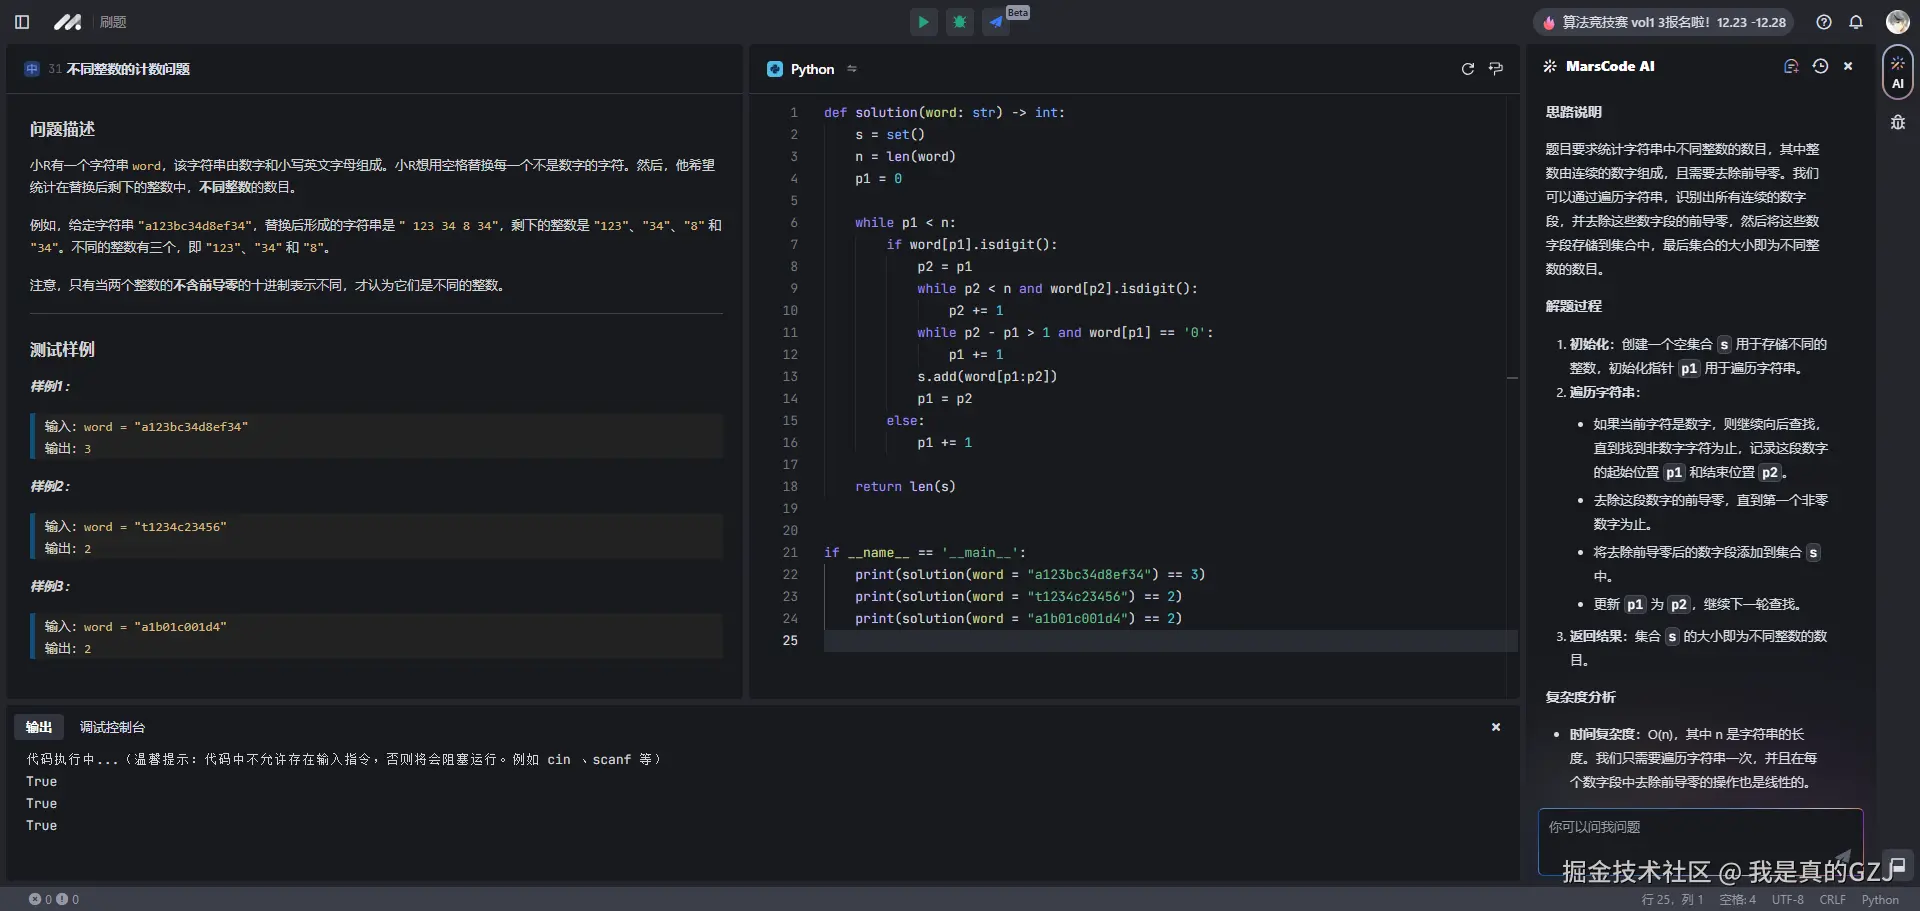The width and height of the screenshot is (1920, 911).
Task: Open the help question mark icon
Action: point(1824,22)
